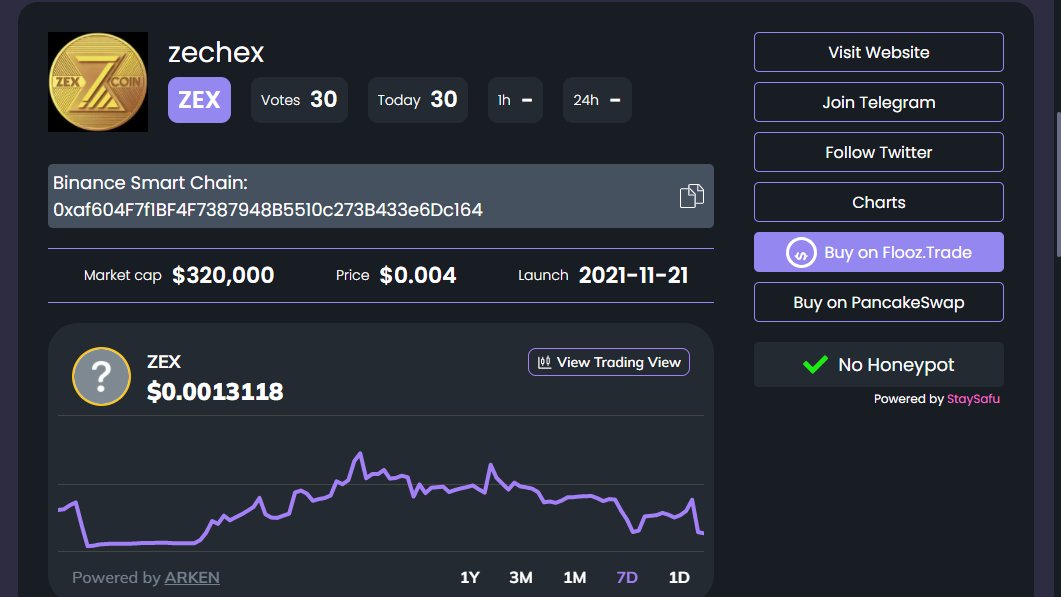
Task: Click the 24h change box
Action: [597, 100]
